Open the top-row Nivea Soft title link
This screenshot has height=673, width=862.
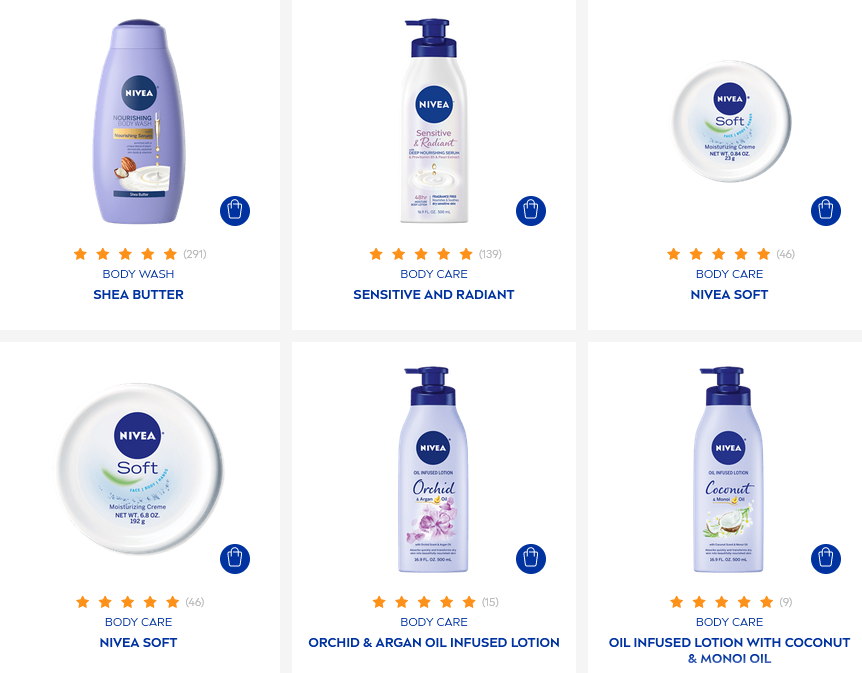729,295
